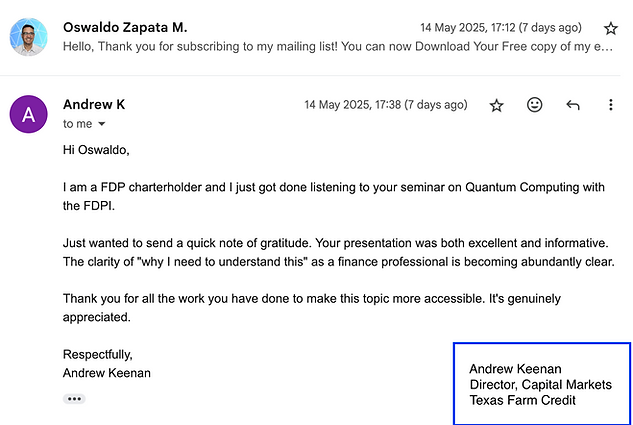Click 'Texas Farm Credit' in the signature
Viewport: 633px width, 425px height.
pos(522,400)
